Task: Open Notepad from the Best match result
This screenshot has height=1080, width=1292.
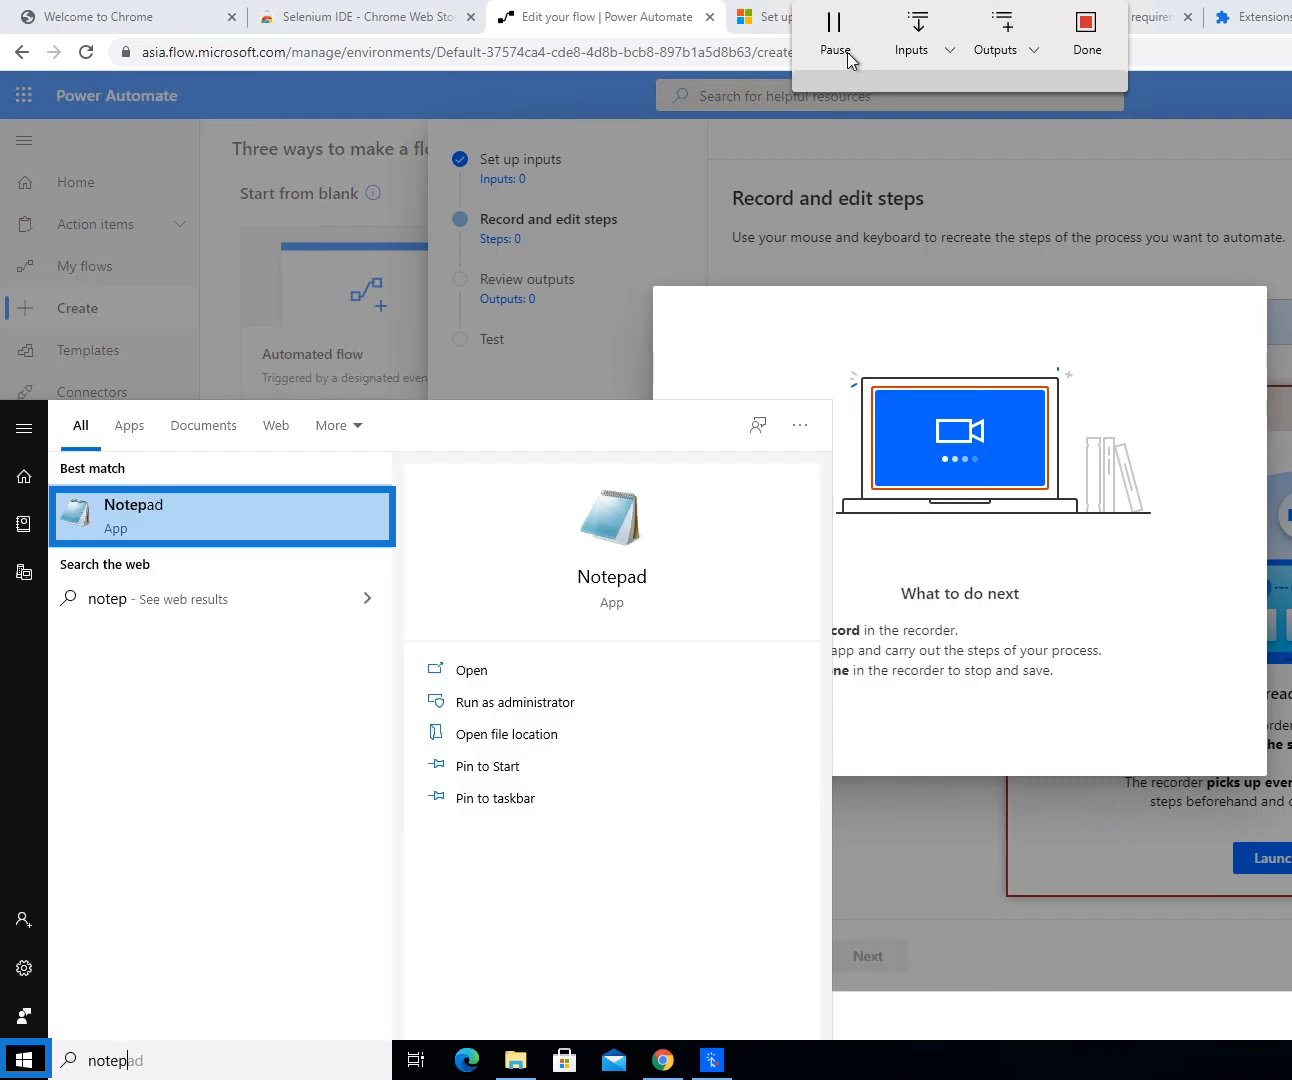Action: point(222,516)
